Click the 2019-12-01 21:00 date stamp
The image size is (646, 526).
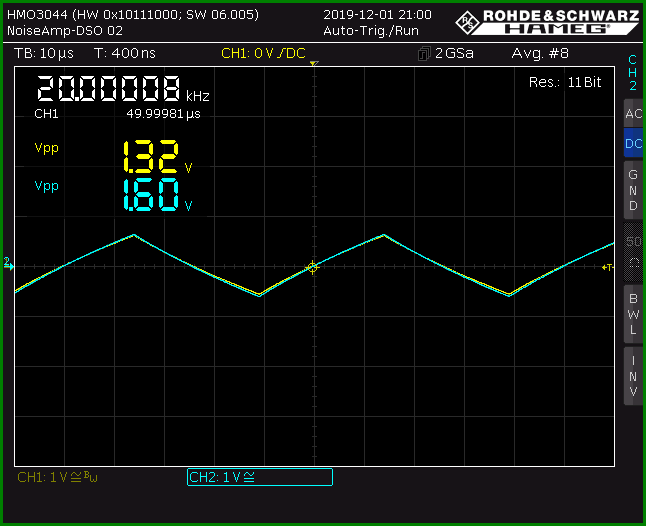point(377,15)
